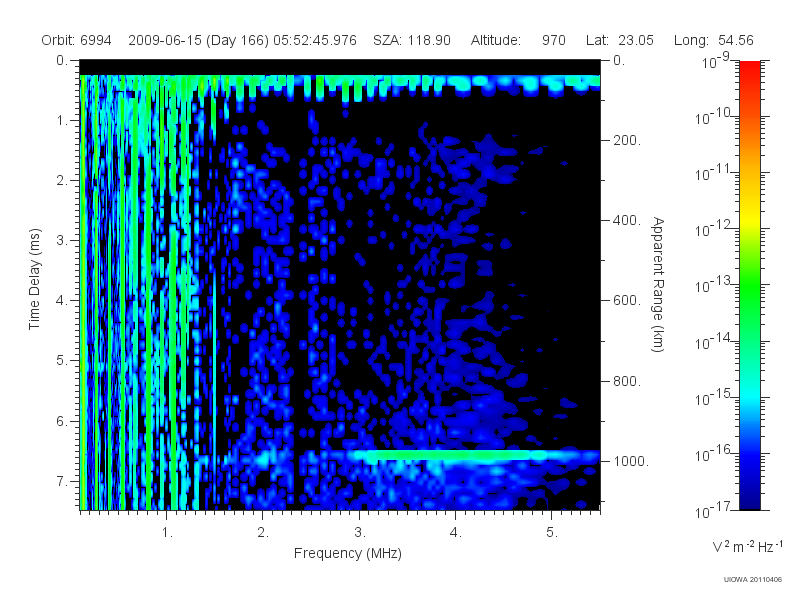
Task: Click the frequency tick label '1.'
Action: [167, 532]
